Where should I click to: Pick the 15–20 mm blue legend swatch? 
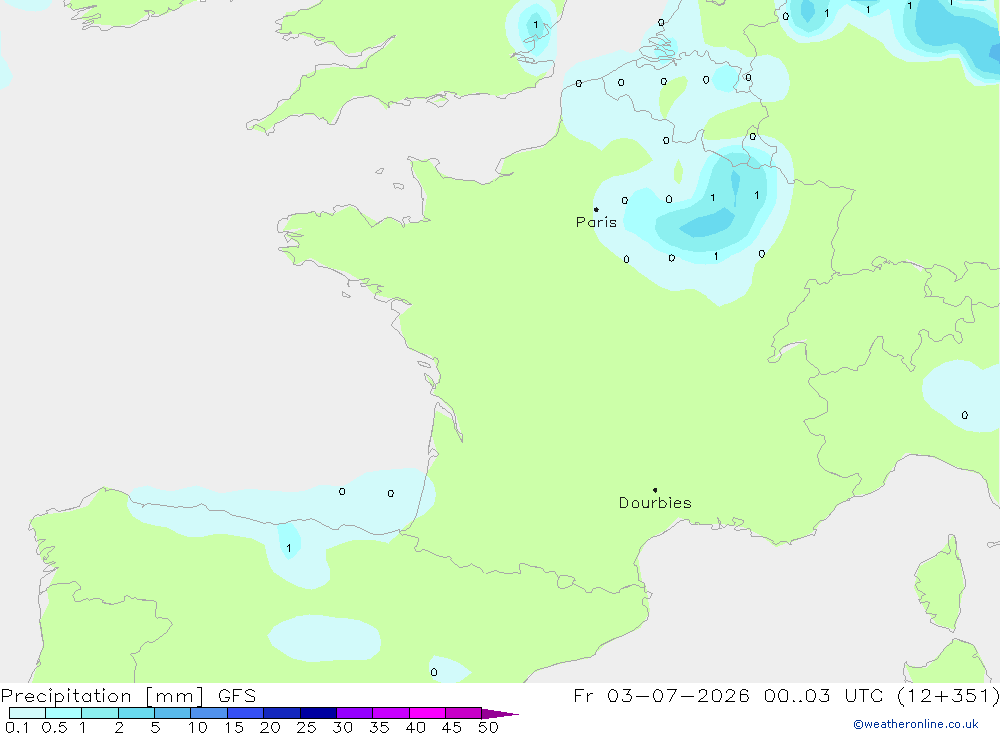pos(245,713)
